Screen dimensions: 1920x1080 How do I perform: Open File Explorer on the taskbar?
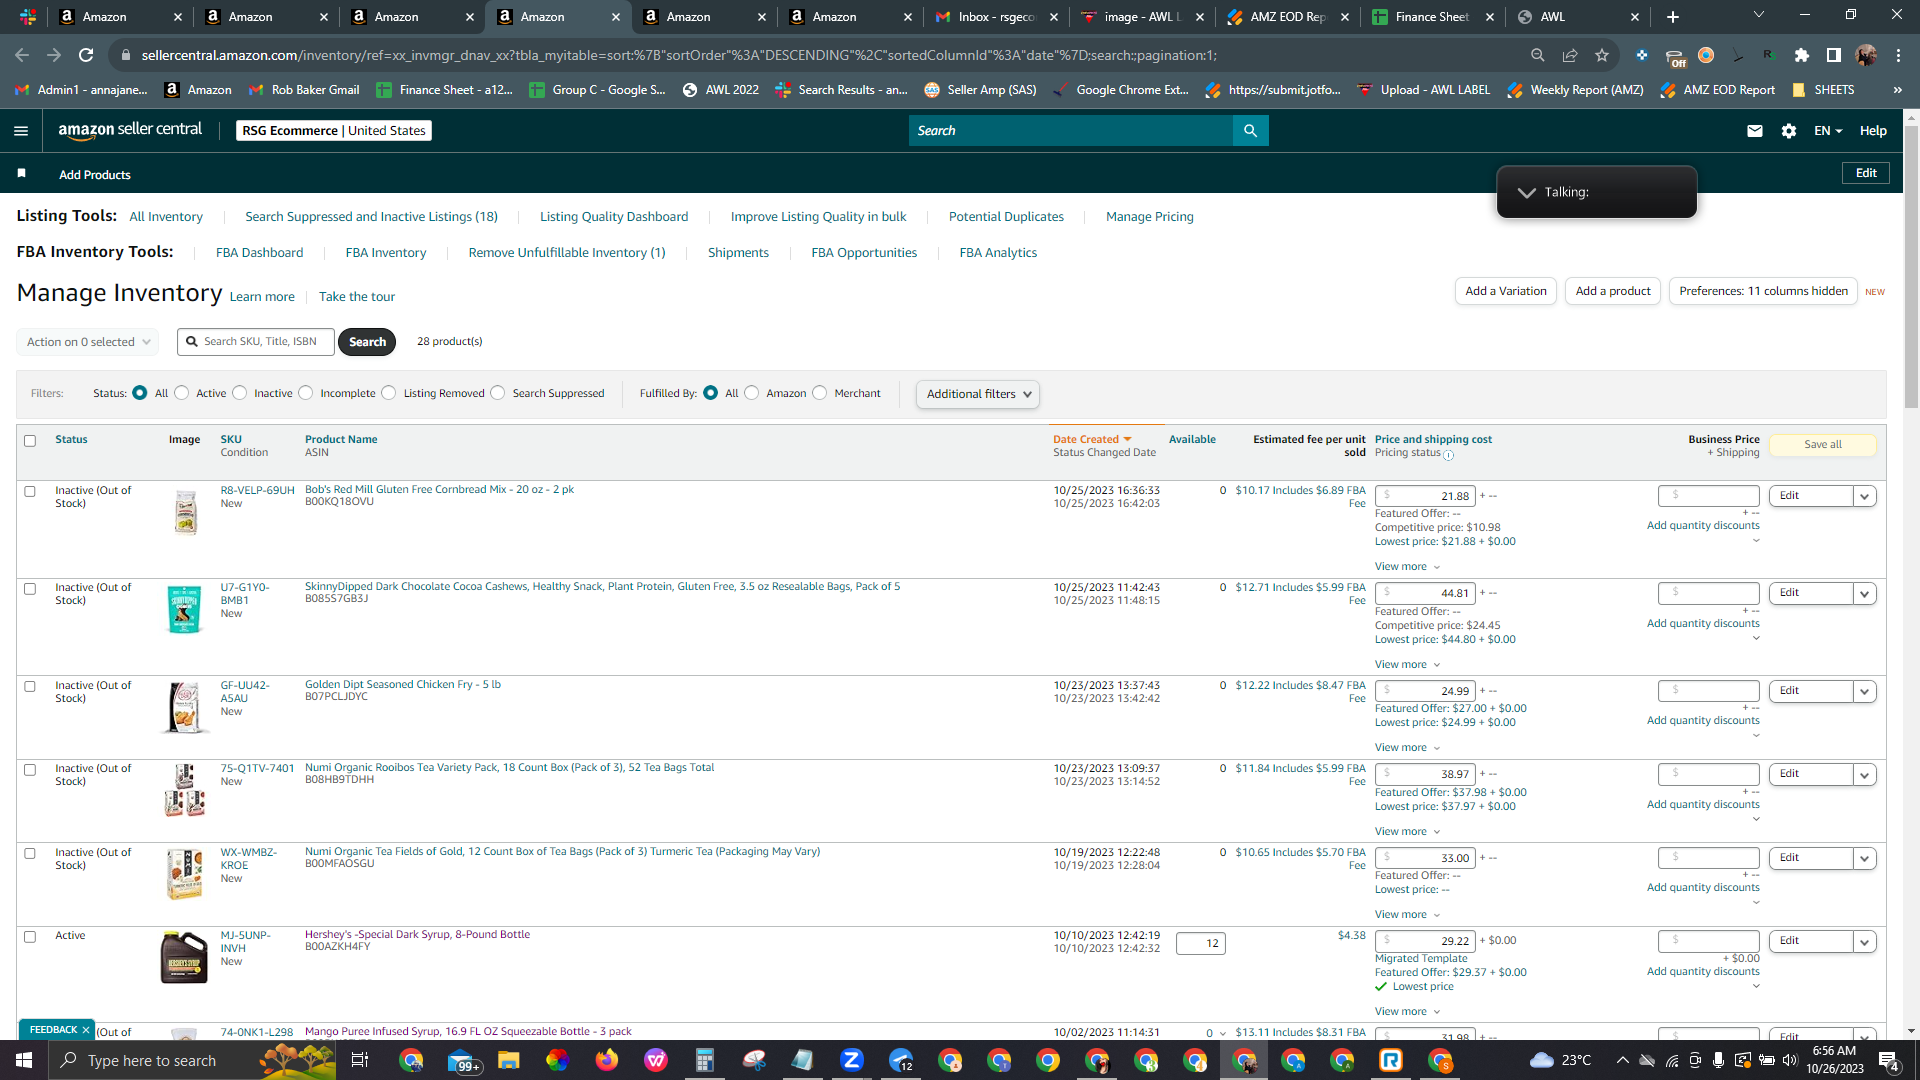coord(509,1060)
